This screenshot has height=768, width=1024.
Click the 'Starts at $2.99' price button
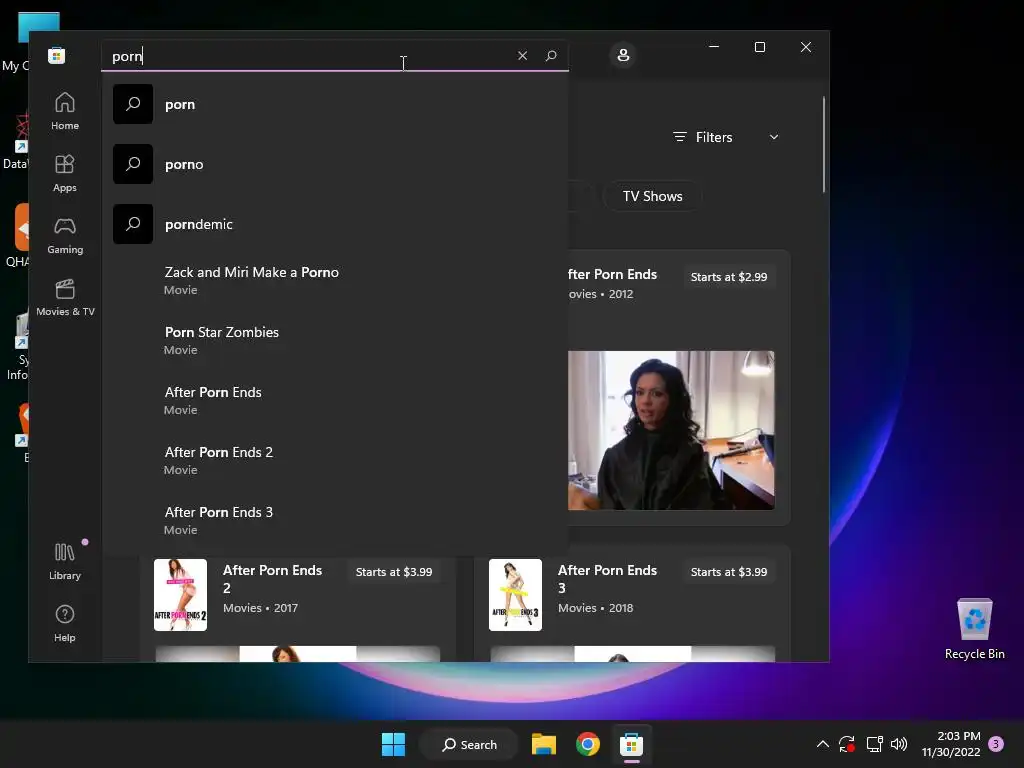point(729,277)
